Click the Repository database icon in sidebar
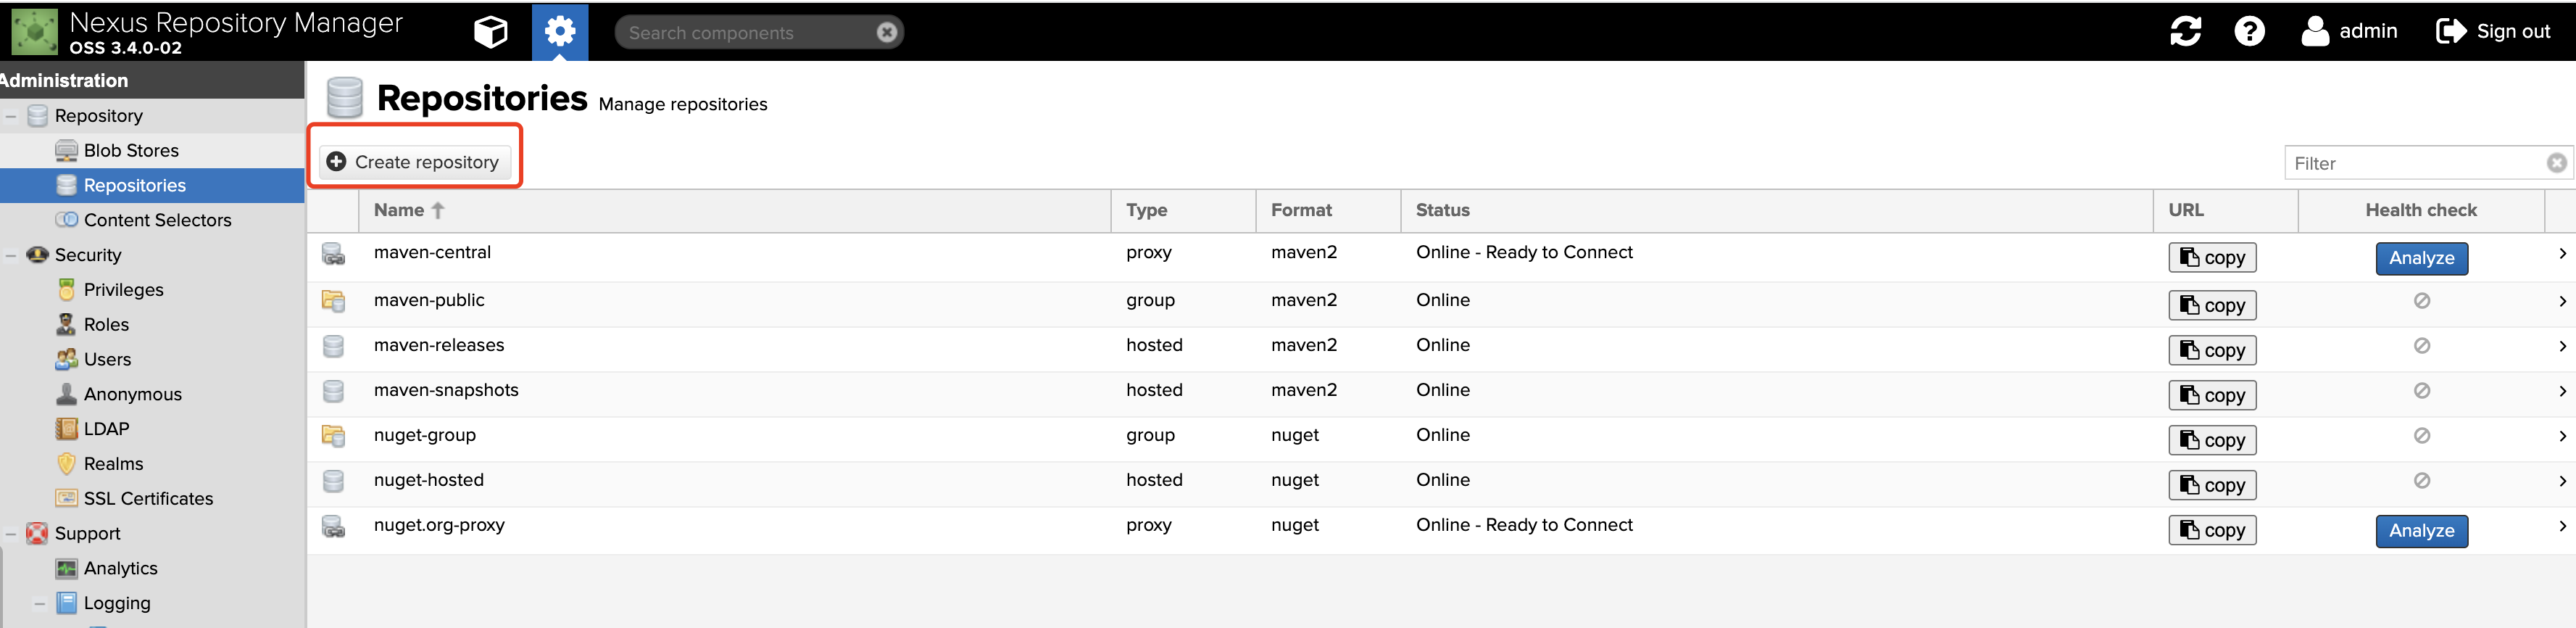The image size is (2576, 628). click(x=38, y=116)
